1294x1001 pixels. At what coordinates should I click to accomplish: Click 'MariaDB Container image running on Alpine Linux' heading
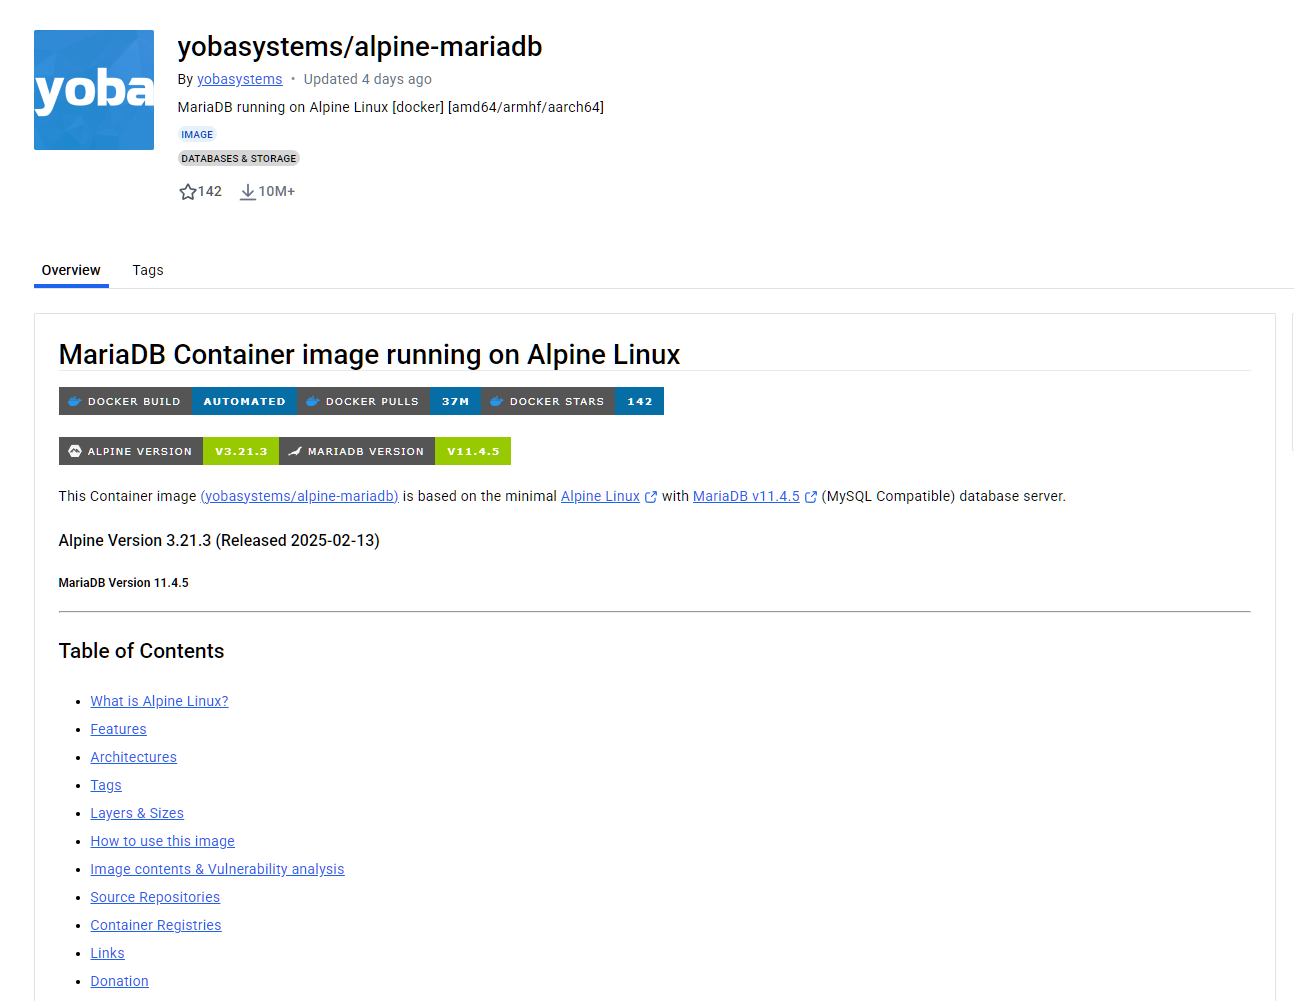click(369, 355)
